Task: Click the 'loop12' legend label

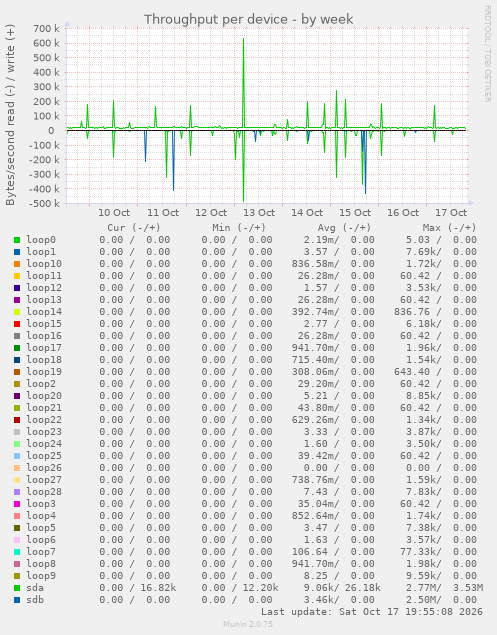Action: [44, 288]
